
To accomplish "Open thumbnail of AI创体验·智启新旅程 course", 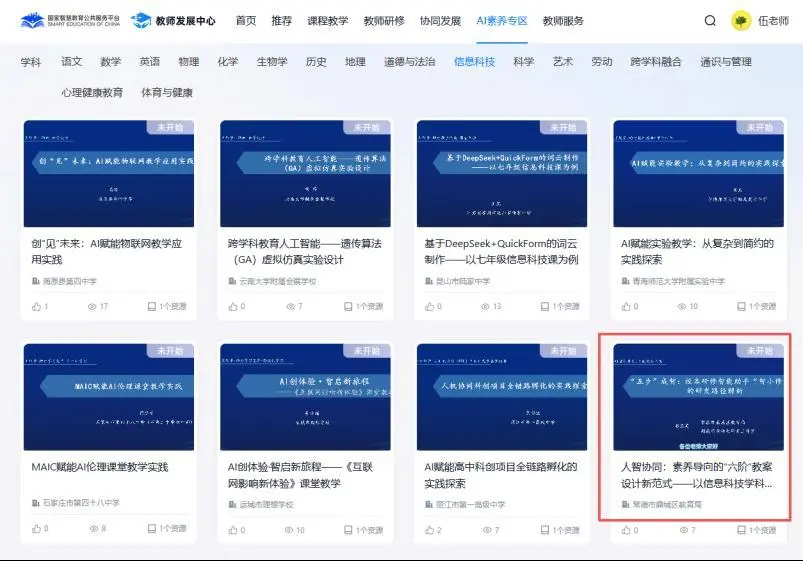I will click(305, 397).
